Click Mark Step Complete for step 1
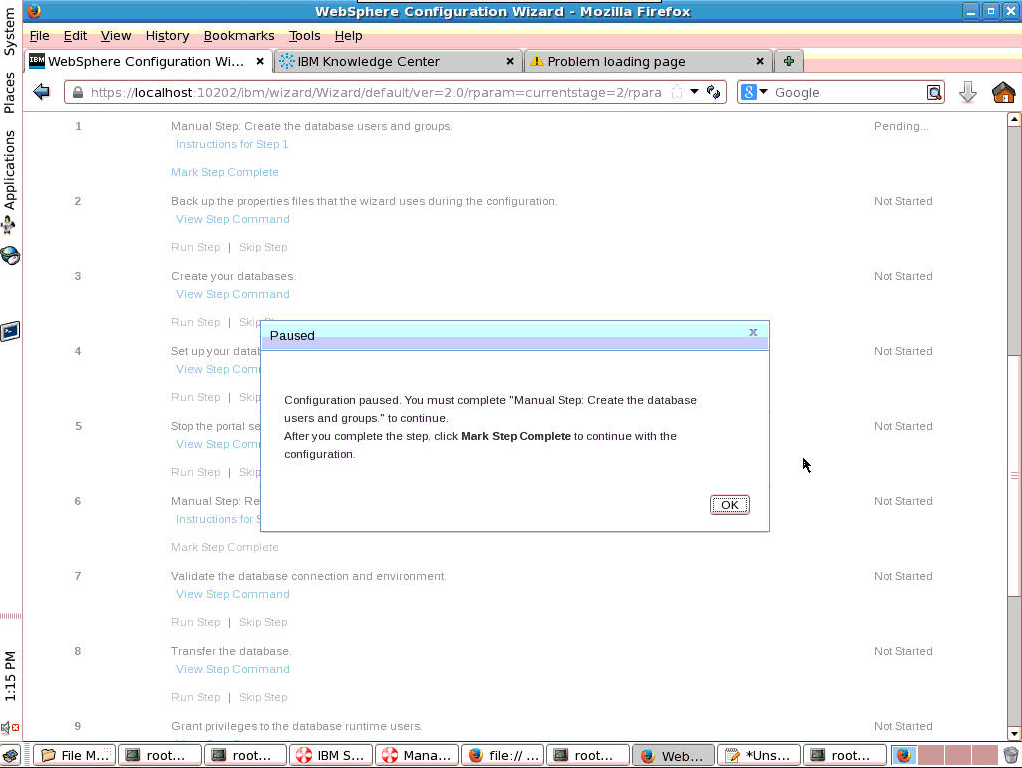 coord(225,172)
